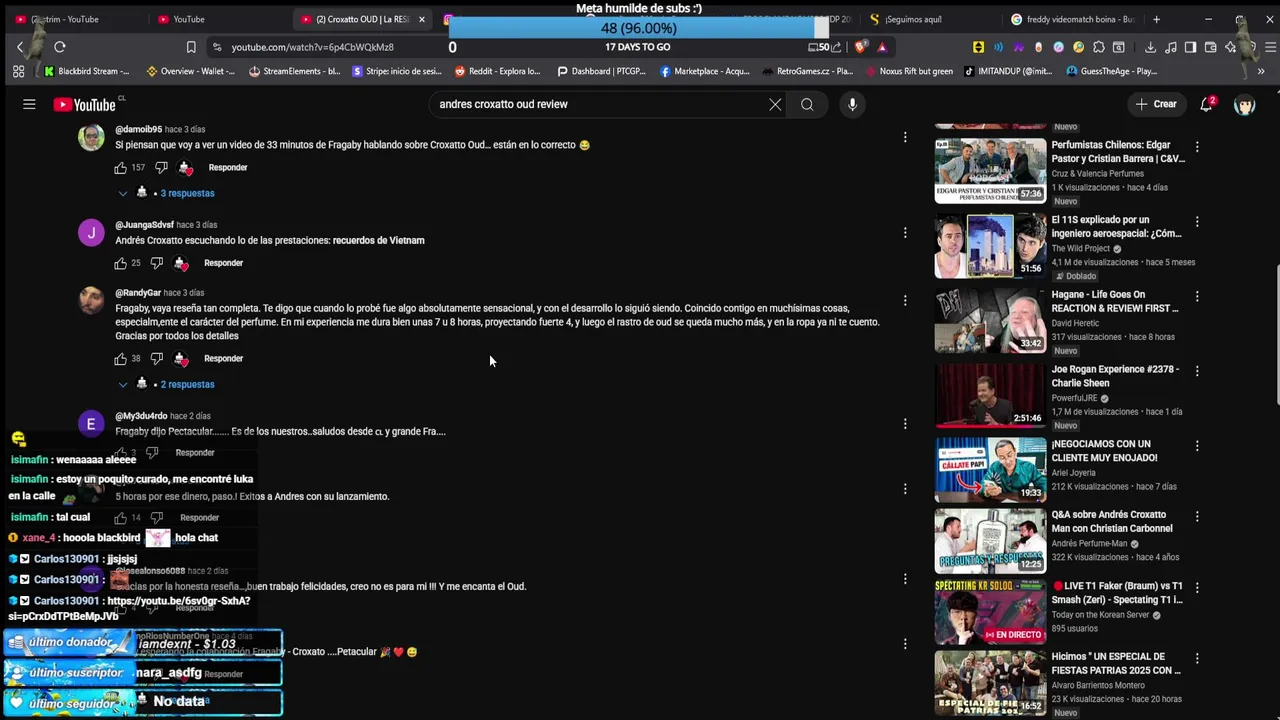Open options menu for @RandyGar comment
This screenshot has height=720, width=1280.
tap(905, 300)
